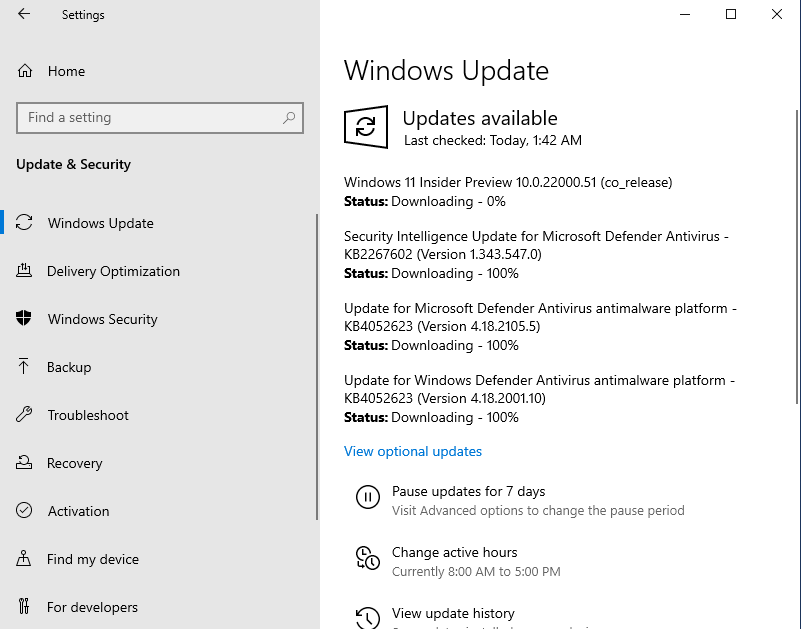Click the Updates available heading
Viewport: 801px width, 629px height.
tap(480, 118)
